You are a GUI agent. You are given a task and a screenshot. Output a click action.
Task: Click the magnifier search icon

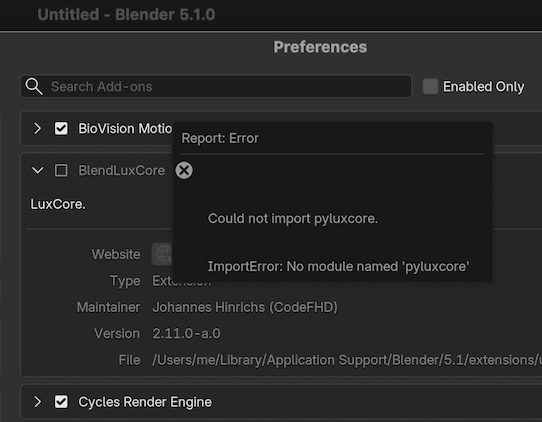tap(34, 86)
